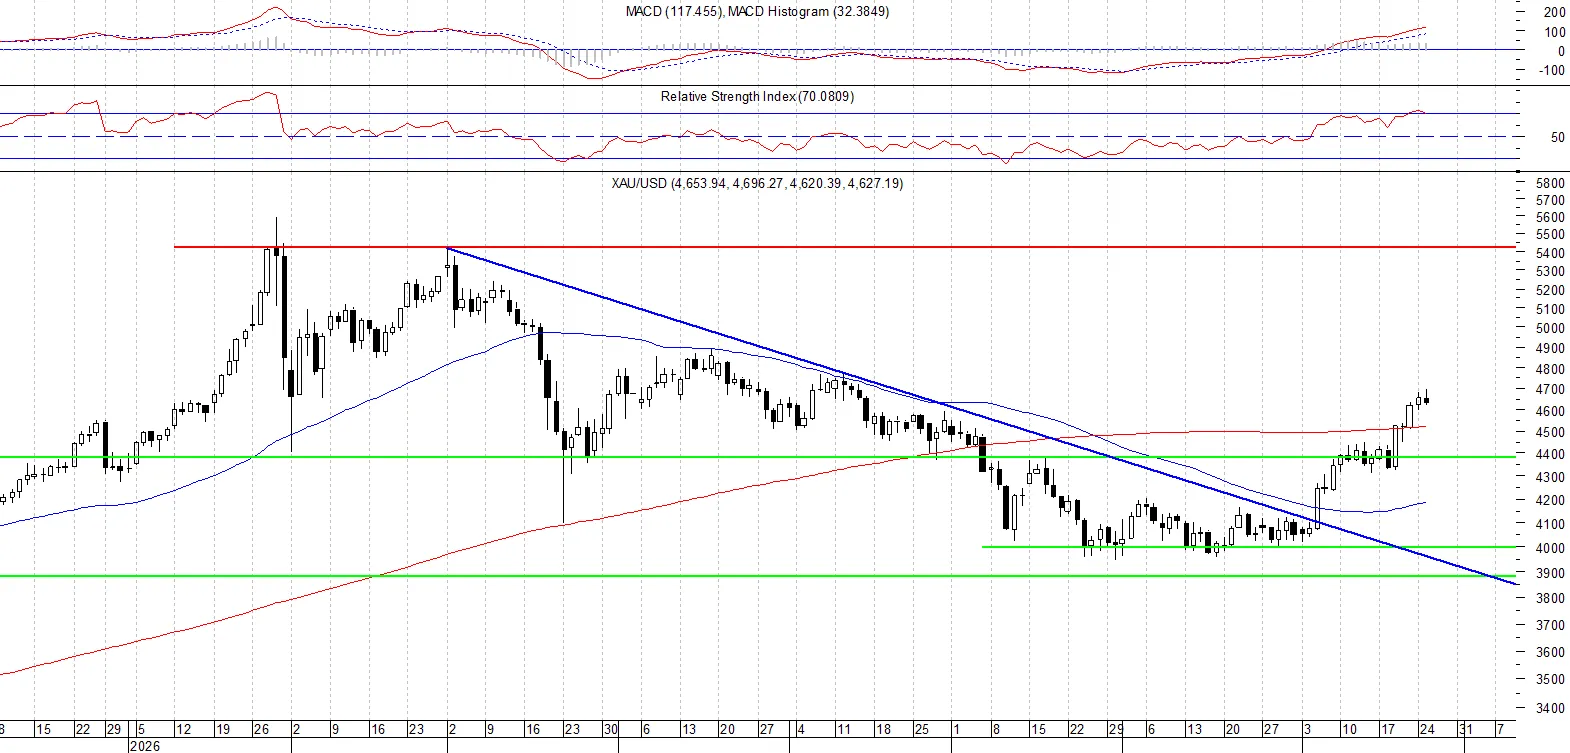Image resolution: width=1570 pixels, height=753 pixels.
Task: Click the date label 30 on time axis
Action: pyautogui.click(x=611, y=730)
